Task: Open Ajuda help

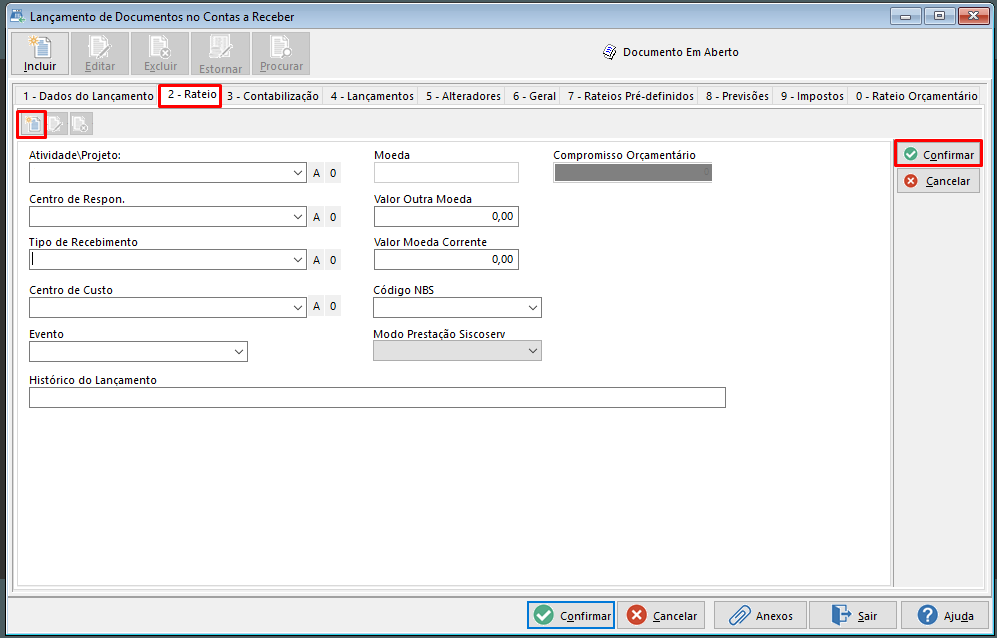Action: pyautogui.click(x=945, y=615)
